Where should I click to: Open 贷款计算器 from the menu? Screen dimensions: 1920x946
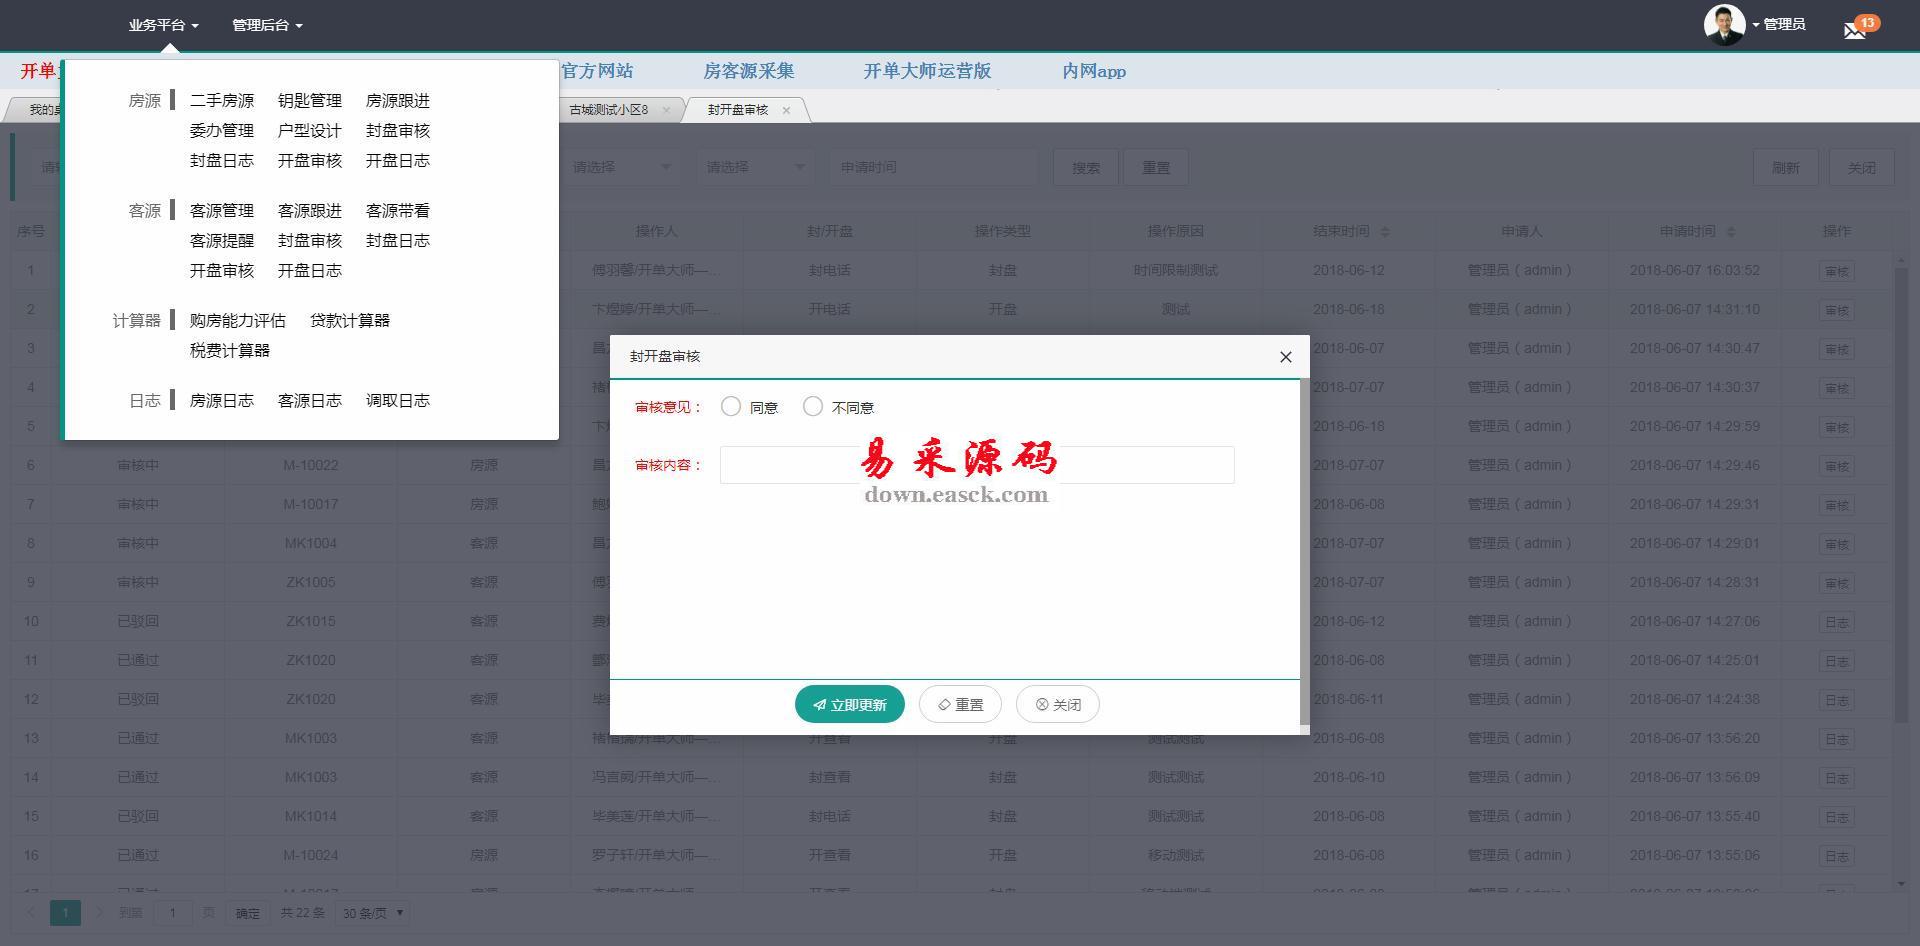pyautogui.click(x=349, y=321)
